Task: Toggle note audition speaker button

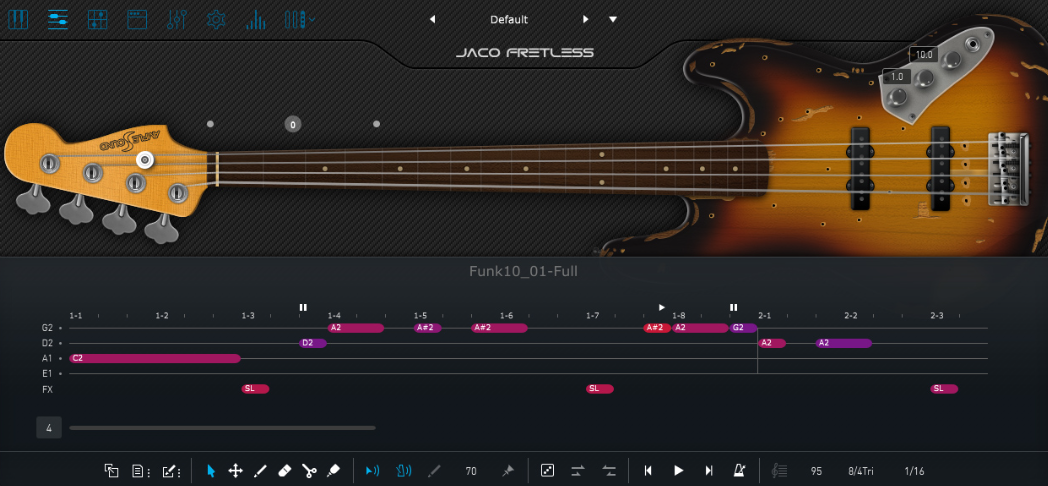Action: click(372, 471)
